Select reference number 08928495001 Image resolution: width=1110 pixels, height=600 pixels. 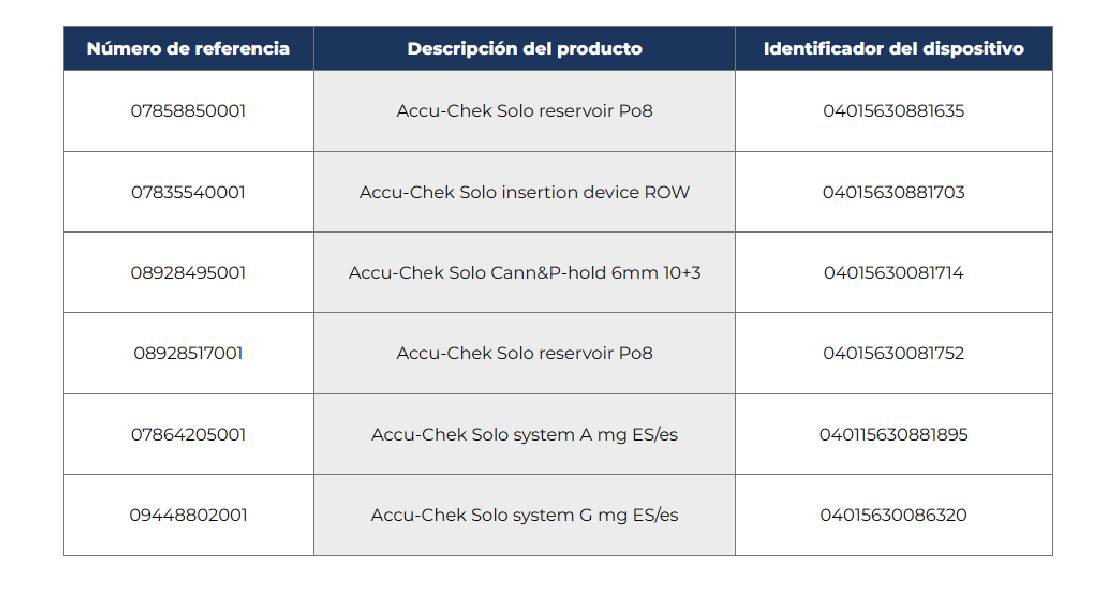coord(188,273)
